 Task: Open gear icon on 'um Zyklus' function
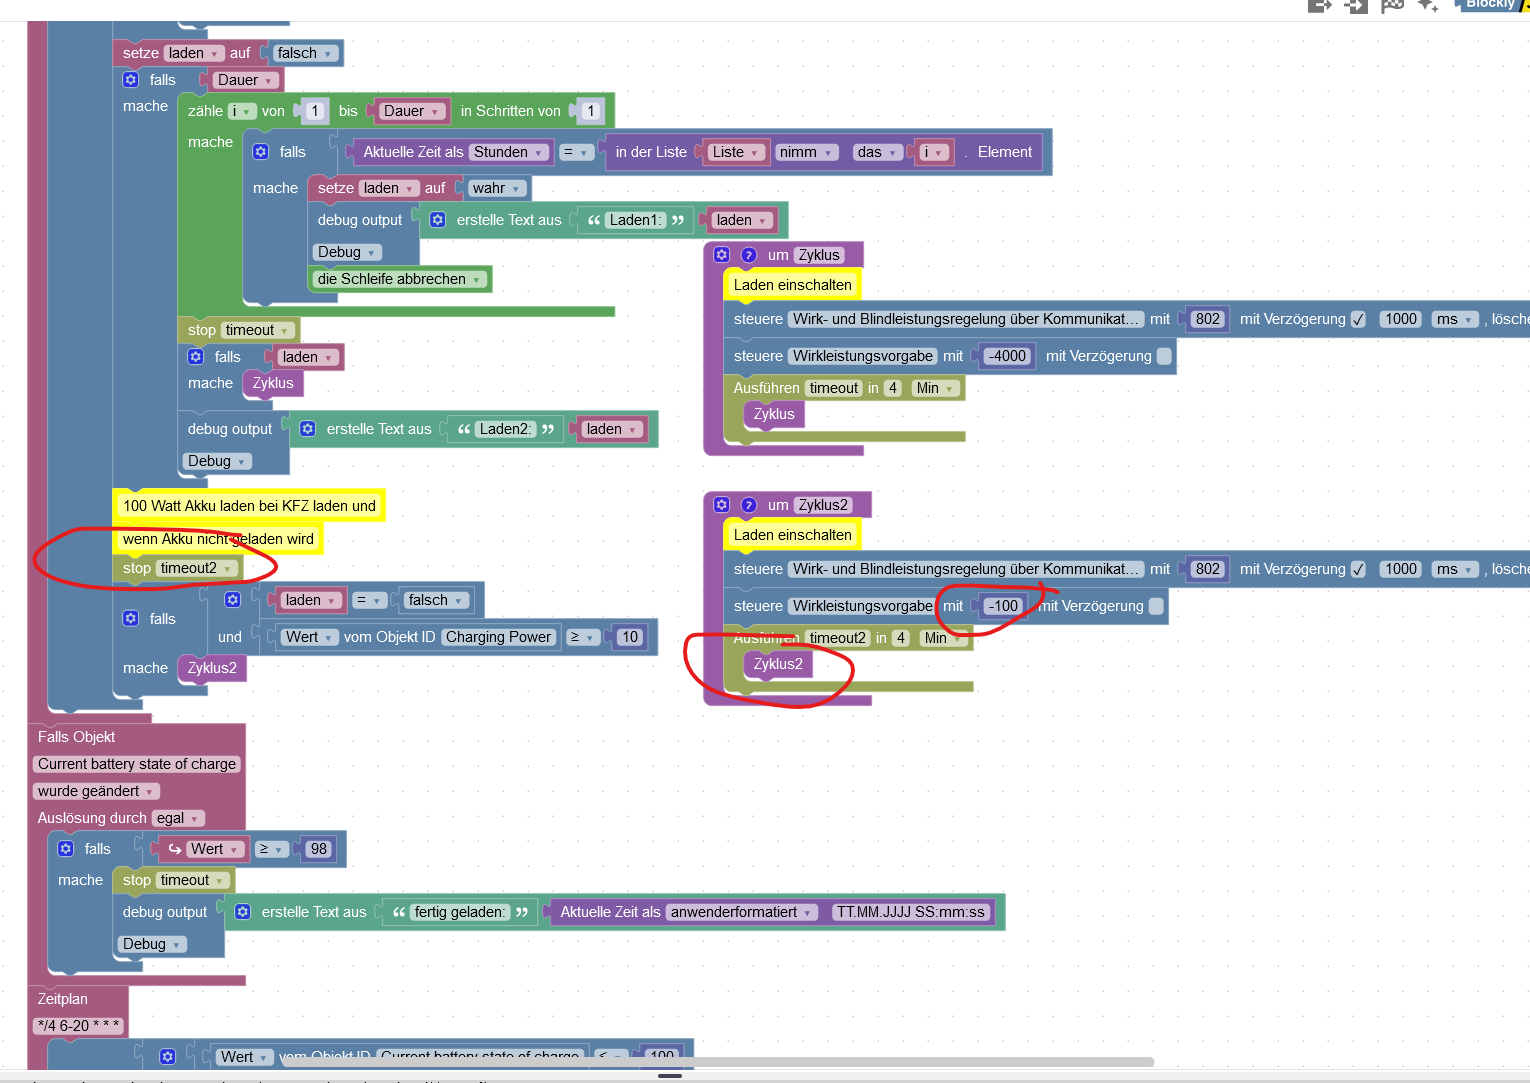tap(722, 255)
